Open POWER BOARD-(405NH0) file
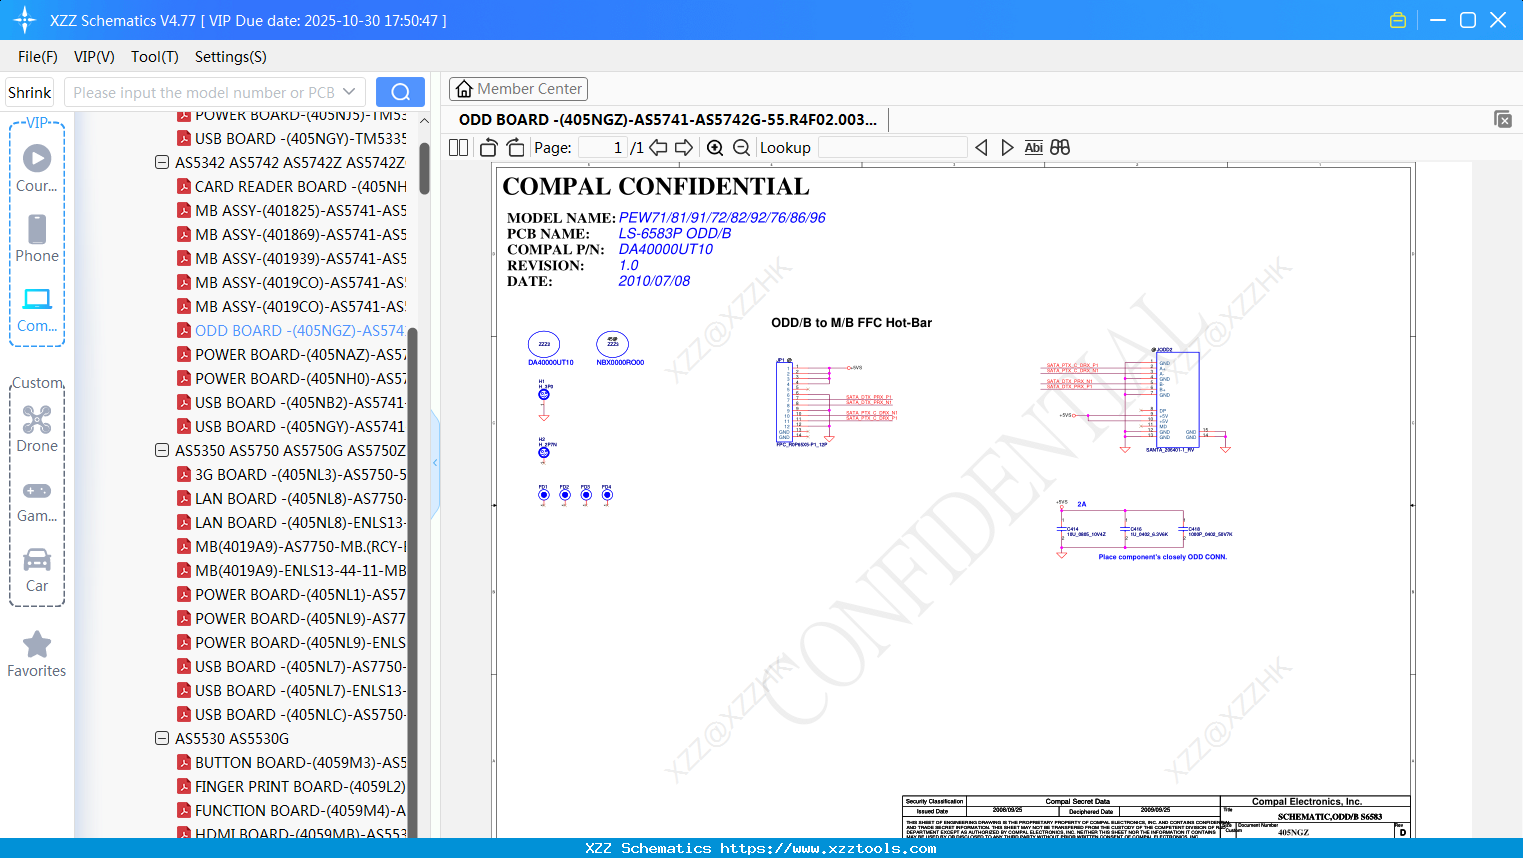This screenshot has height=858, width=1523. (292, 378)
